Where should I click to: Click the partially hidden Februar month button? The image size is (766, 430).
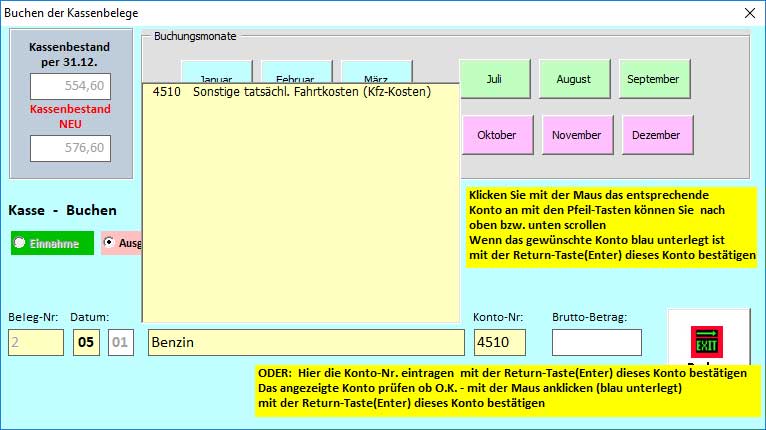tap(296, 72)
